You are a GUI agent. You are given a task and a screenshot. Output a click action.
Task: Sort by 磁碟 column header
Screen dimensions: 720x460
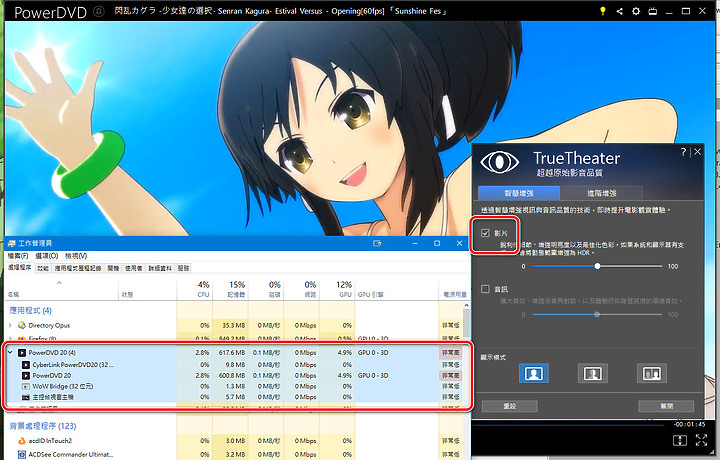click(x=266, y=289)
